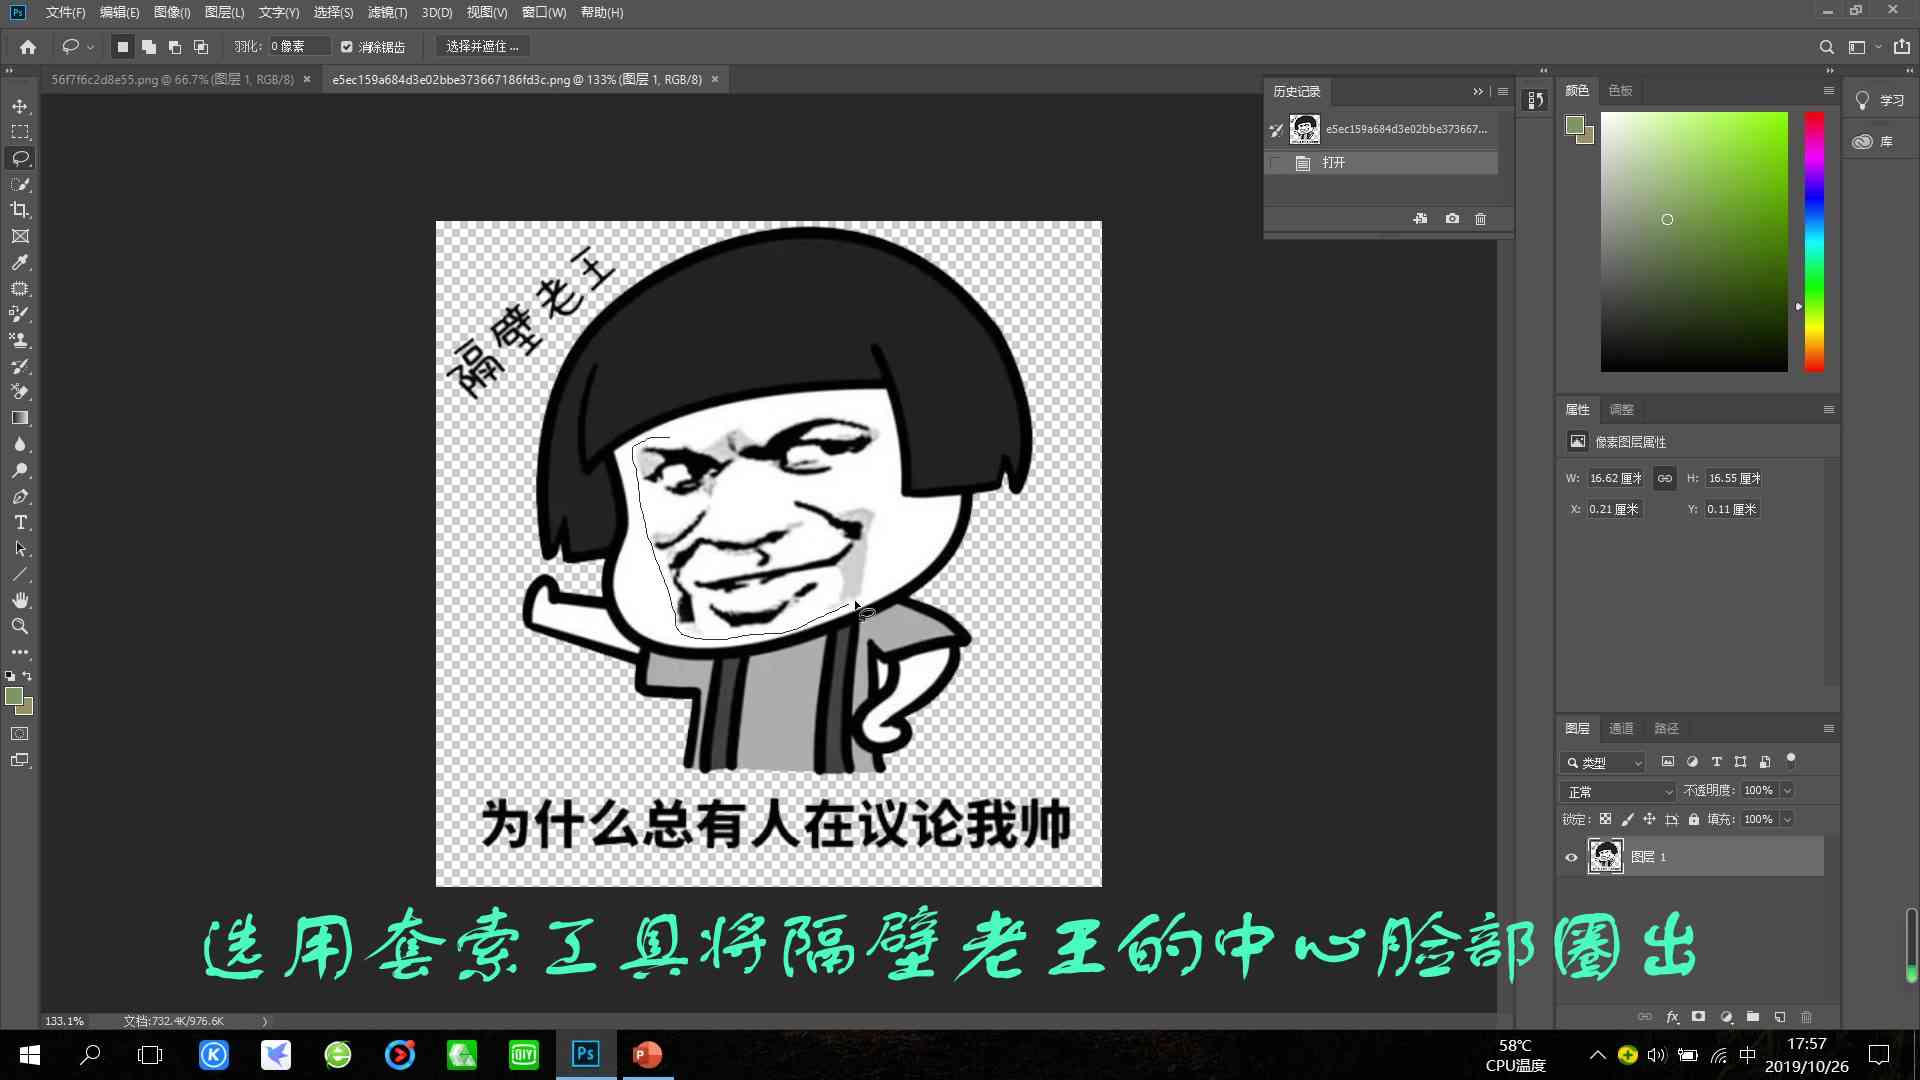Select the Frame tool
The image size is (1920, 1080).
click(20, 236)
